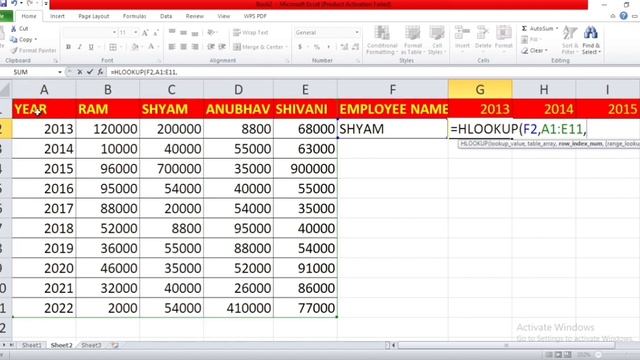Open the font size dropdown
This screenshot has width=640, height=360.
136,32
